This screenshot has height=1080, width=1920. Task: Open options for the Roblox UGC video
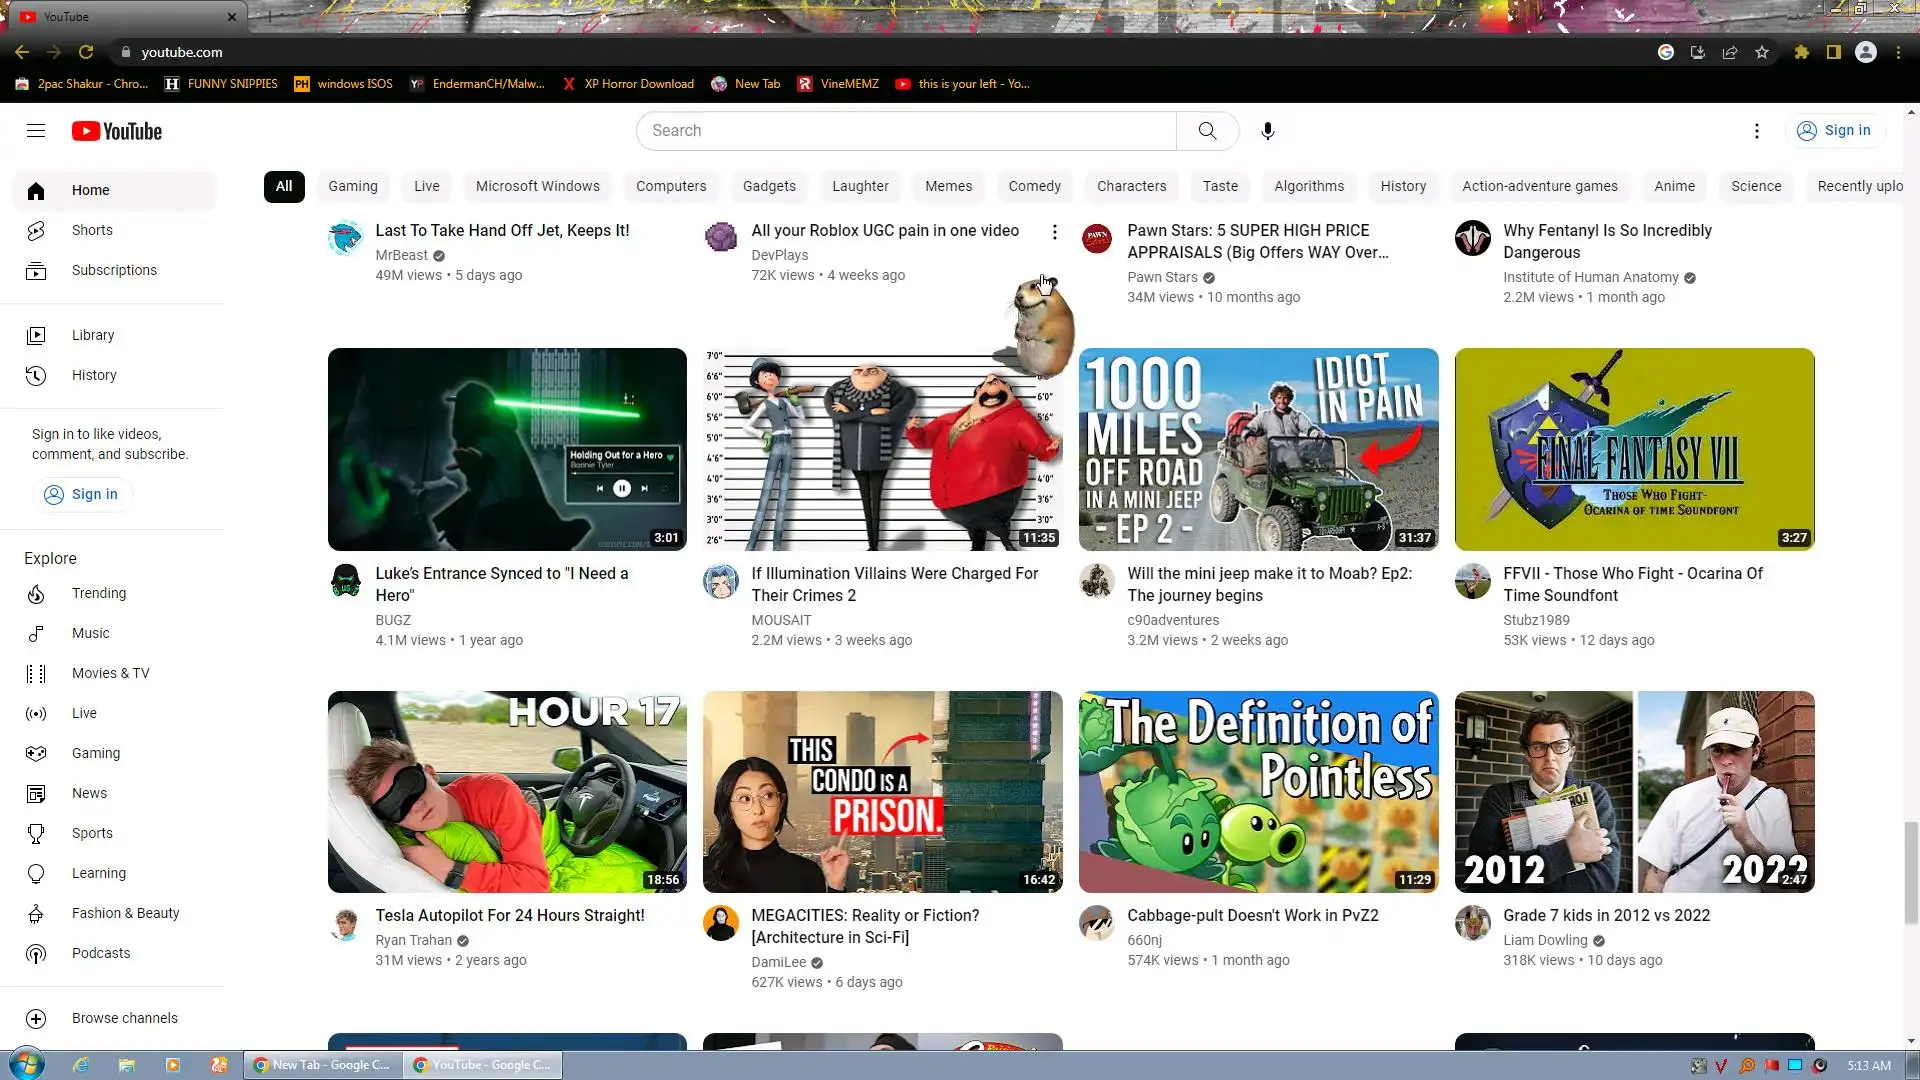(1054, 232)
